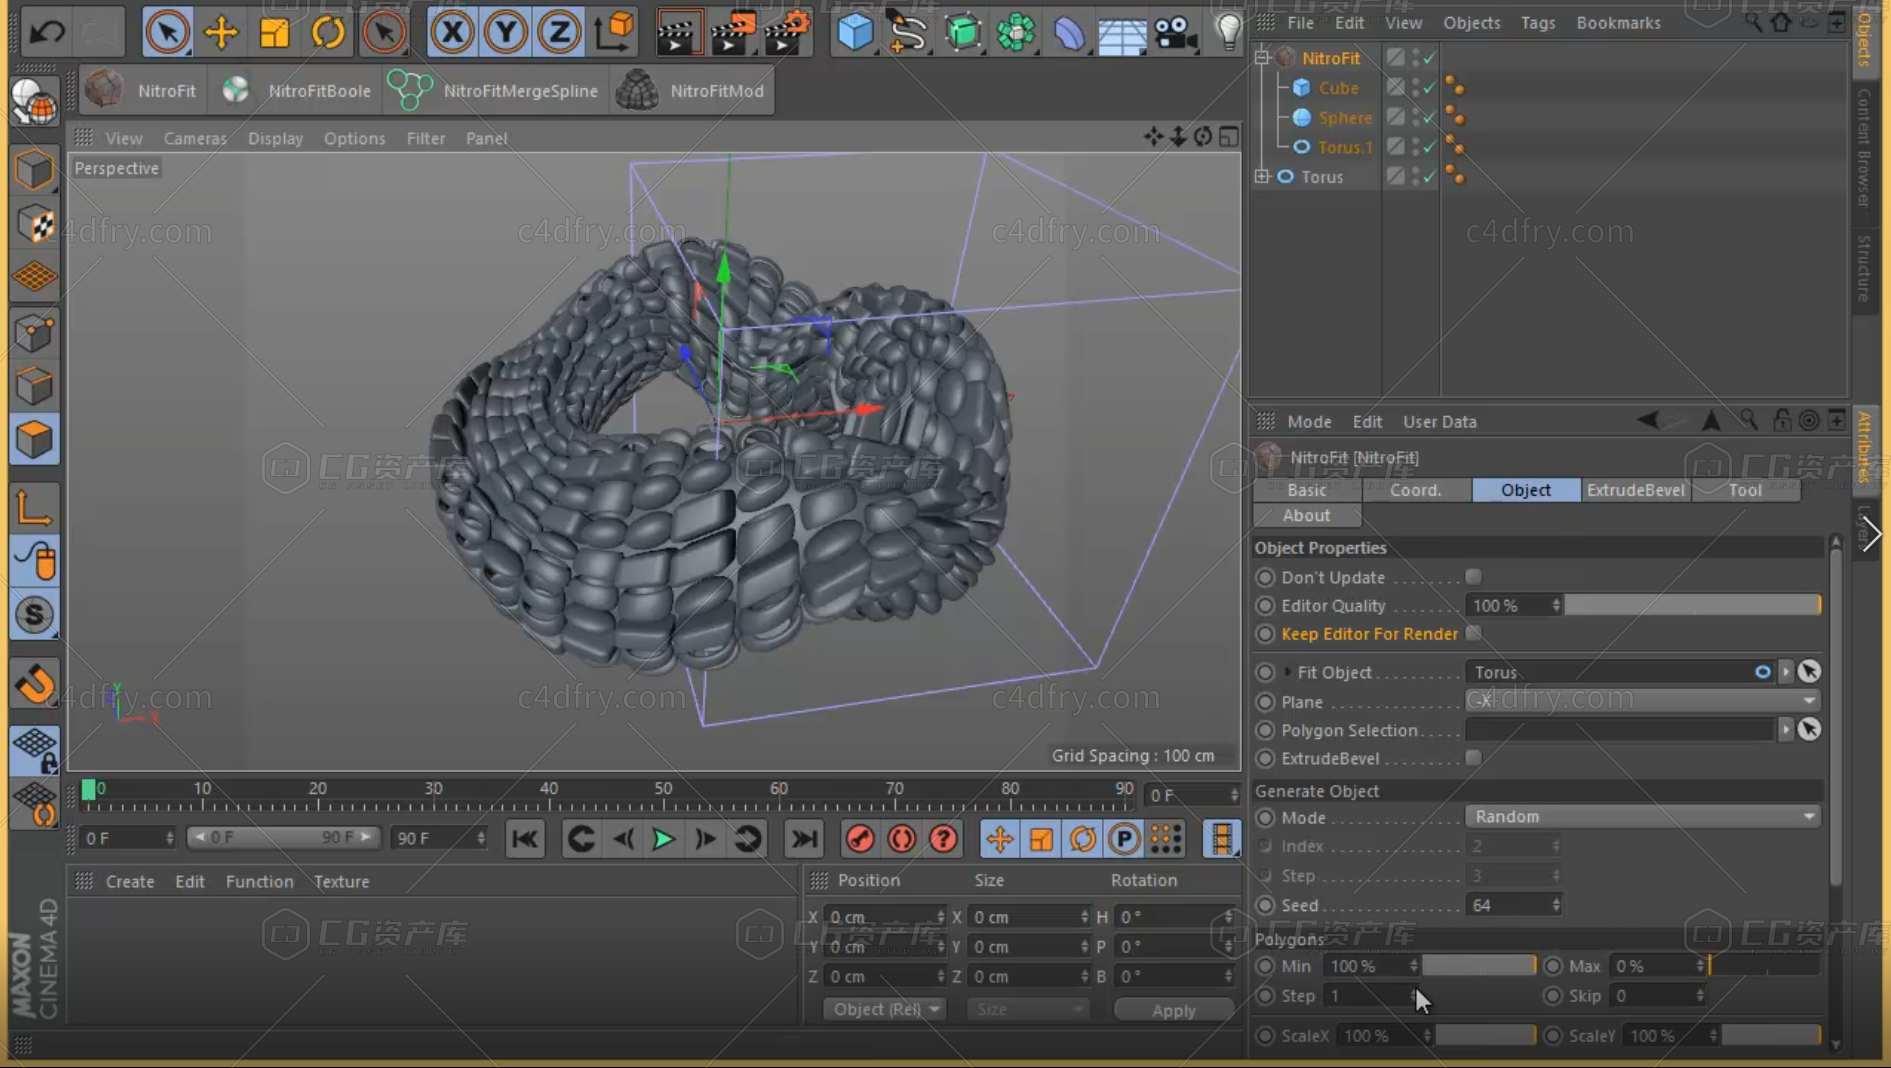1891x1068 pixels.
Task: Open the Floor environment icon
Action: click(1122, 35)
